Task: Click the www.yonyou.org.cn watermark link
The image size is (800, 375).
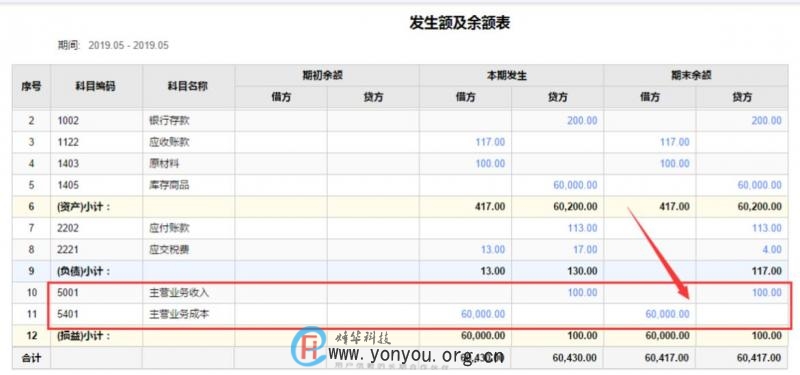Action: coord(416,355)
